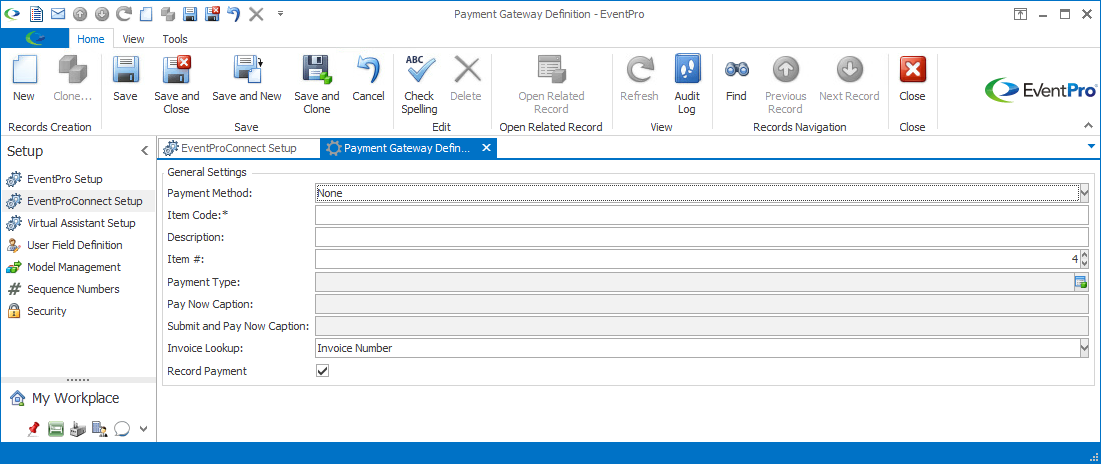Switch to EventProConnect Setup document tab
The height and width of the screenshot is (464, 1101).
(239, 148)
